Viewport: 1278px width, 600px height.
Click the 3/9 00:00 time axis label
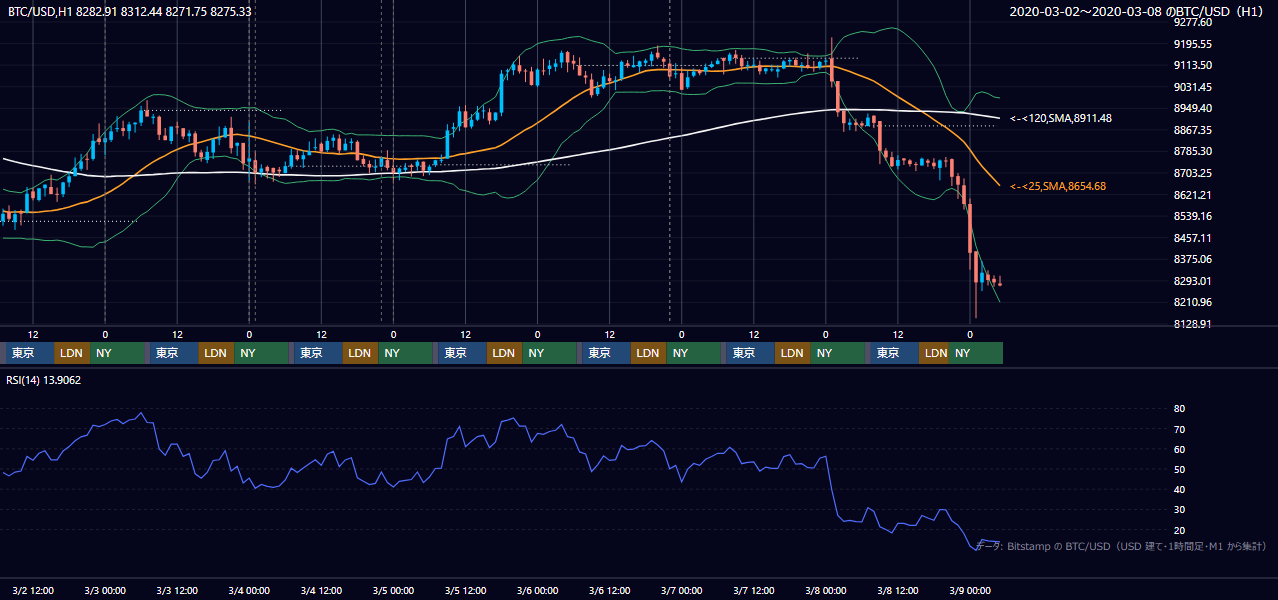click(969, 590)
